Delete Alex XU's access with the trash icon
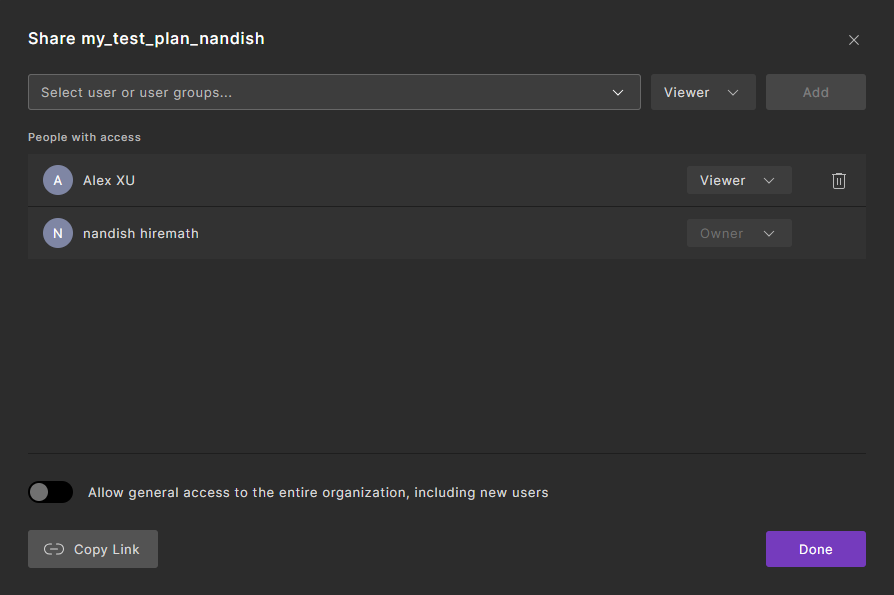Image resolution: width=894 pixels, height=595 pixels. tap(839, 181)
